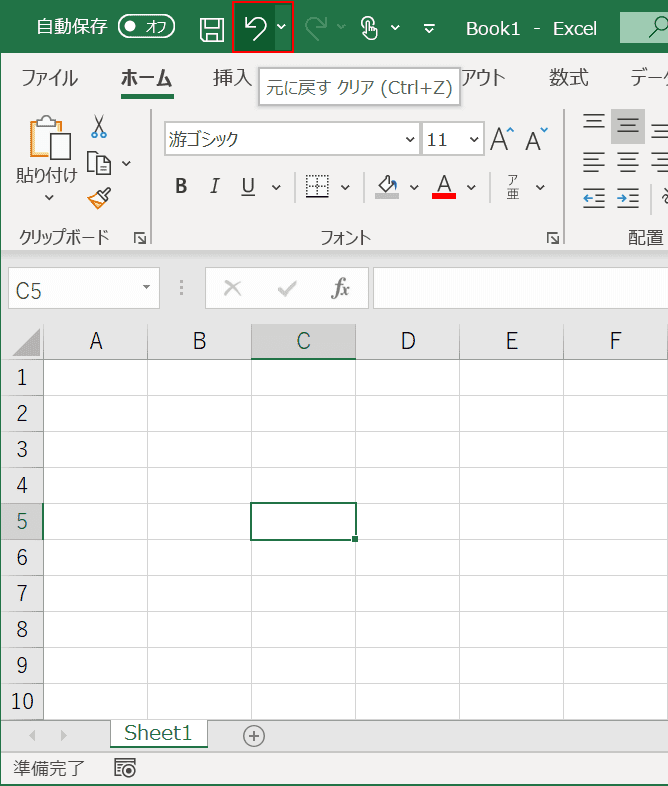Click the Insert Function fx icon

(x=340, y=288)
